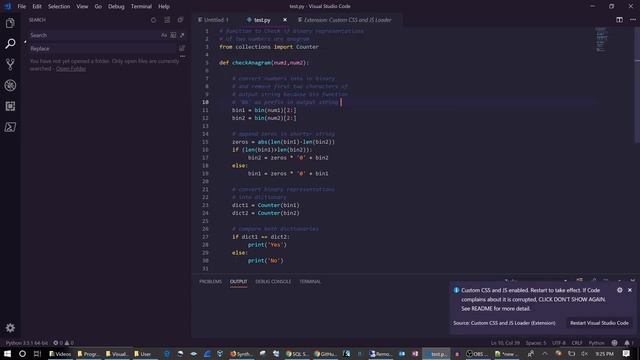Switch to Extension: Custom CSS and JS Loader tab
The image size is (640, 360).
[347, 20]
